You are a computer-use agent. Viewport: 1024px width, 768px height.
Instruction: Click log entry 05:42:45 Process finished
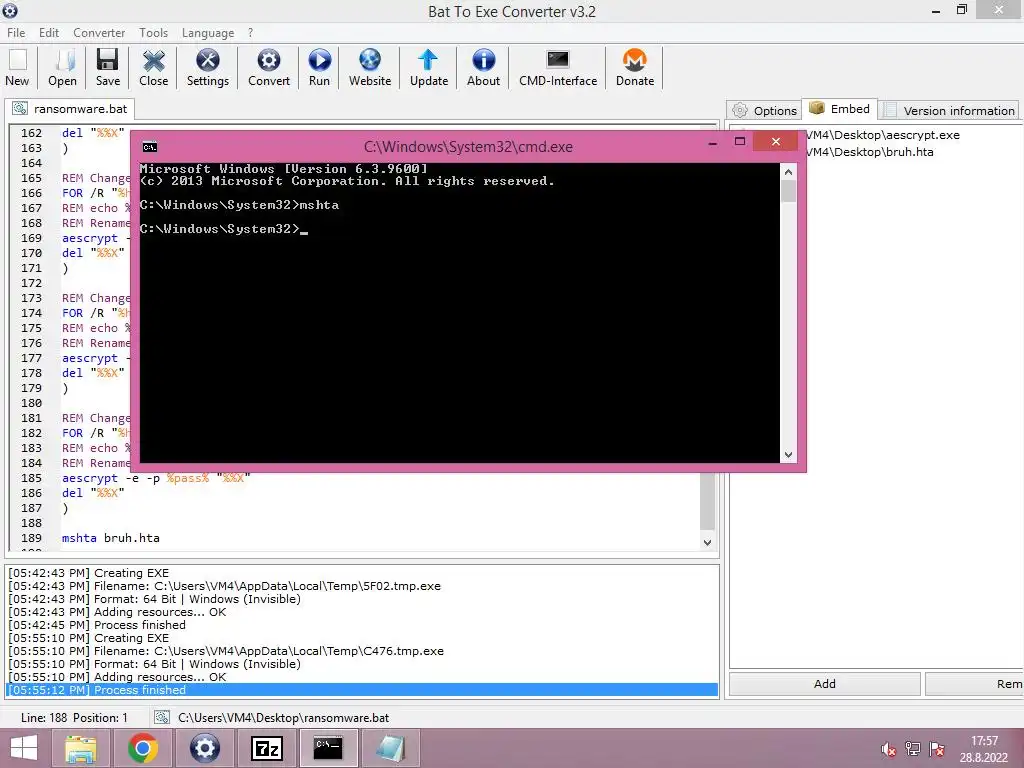[x=97, y=625]
